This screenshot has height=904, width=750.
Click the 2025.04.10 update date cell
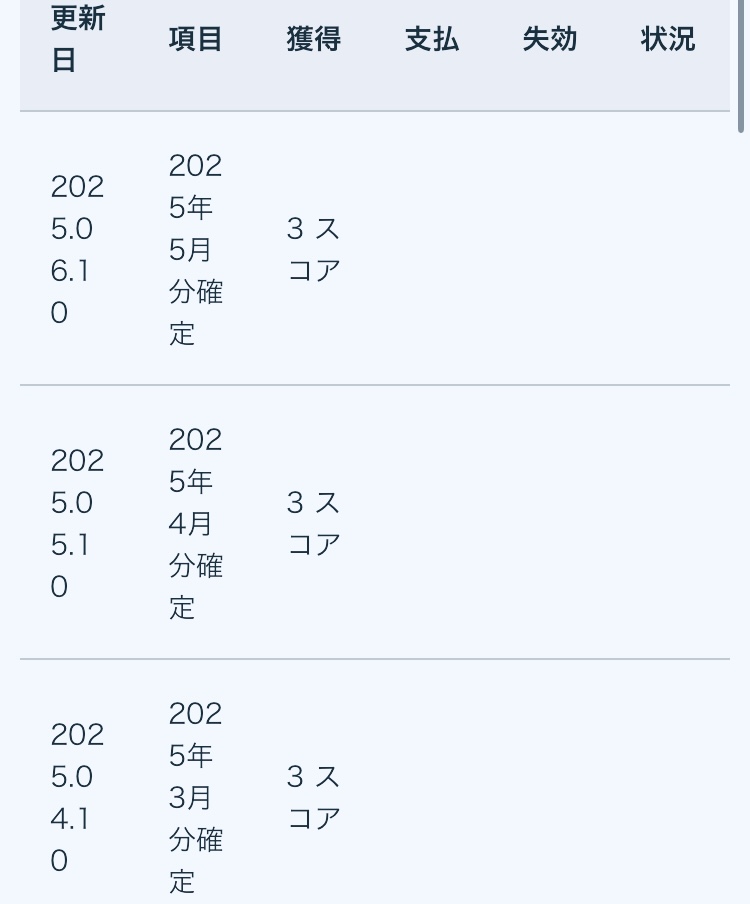[78, 796]
